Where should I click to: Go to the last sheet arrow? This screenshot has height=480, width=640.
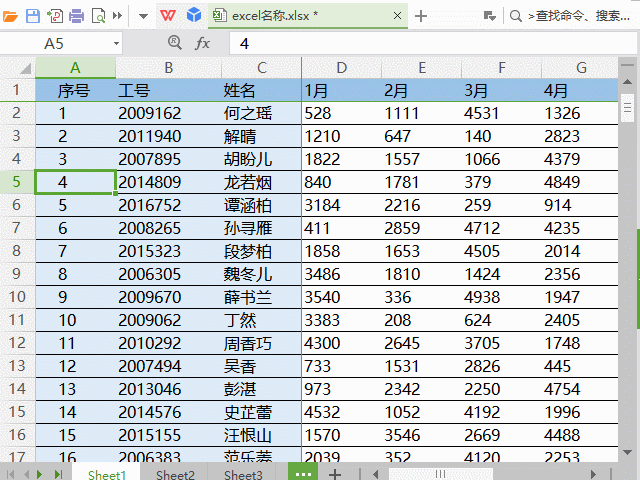click(x=58, y=474)
